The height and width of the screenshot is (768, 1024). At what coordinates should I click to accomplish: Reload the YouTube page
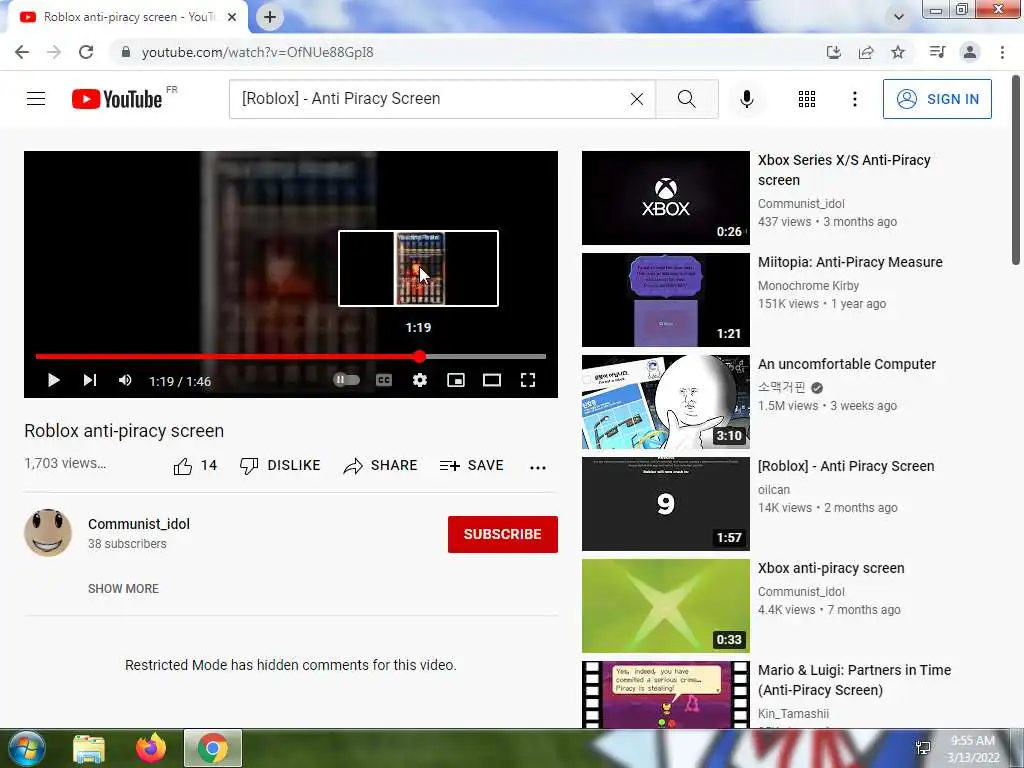click(86, 52)
